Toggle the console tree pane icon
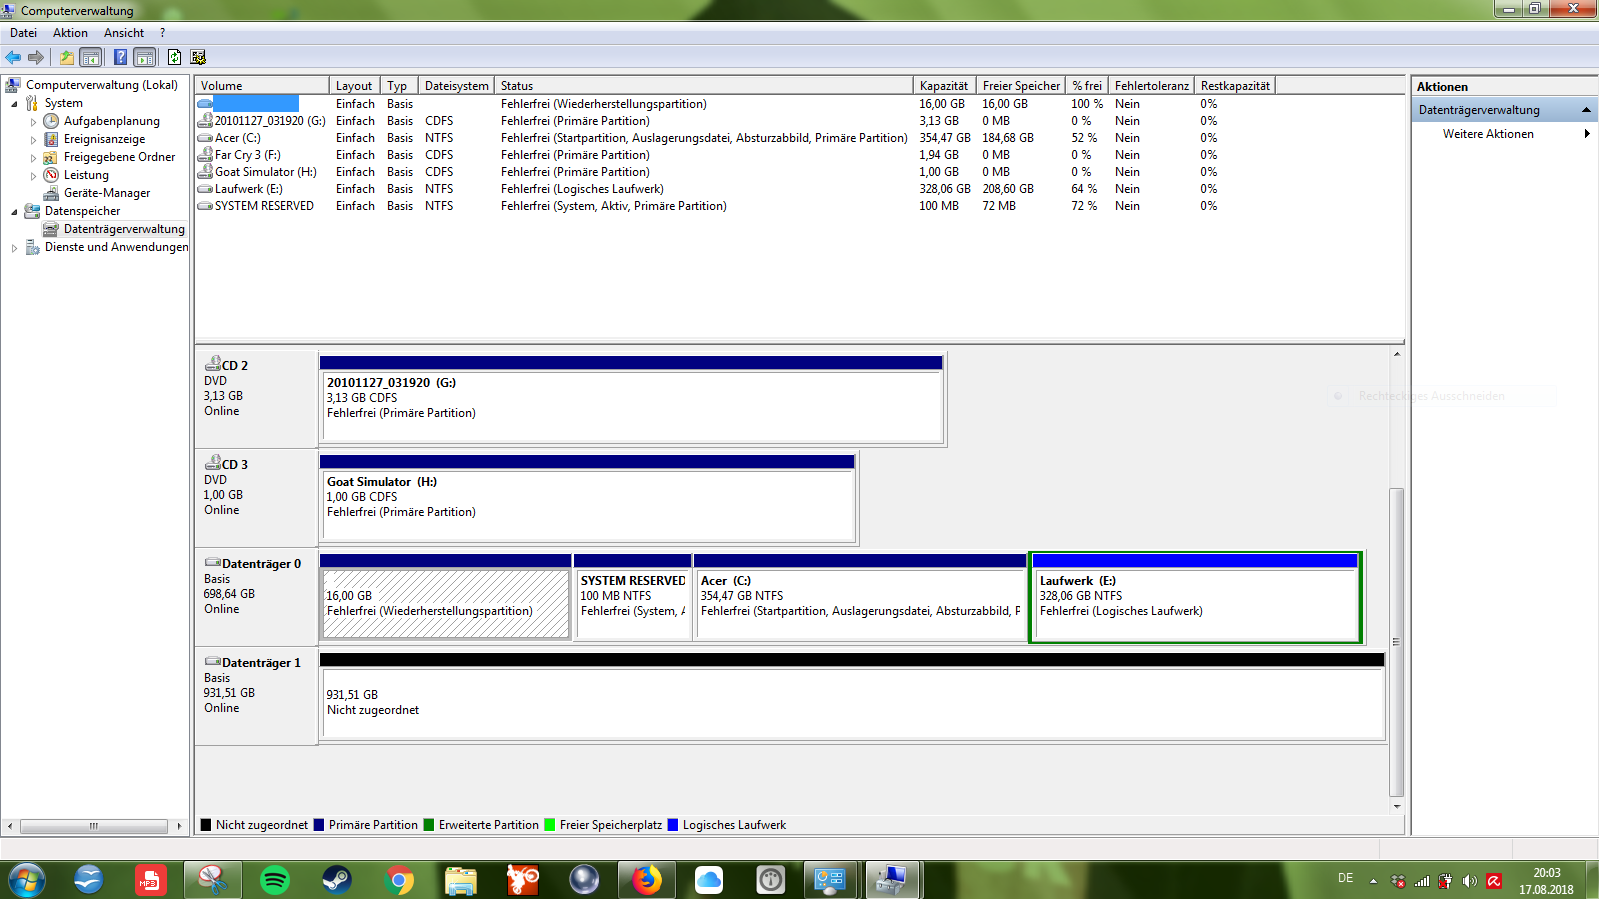 pos(91,57)
